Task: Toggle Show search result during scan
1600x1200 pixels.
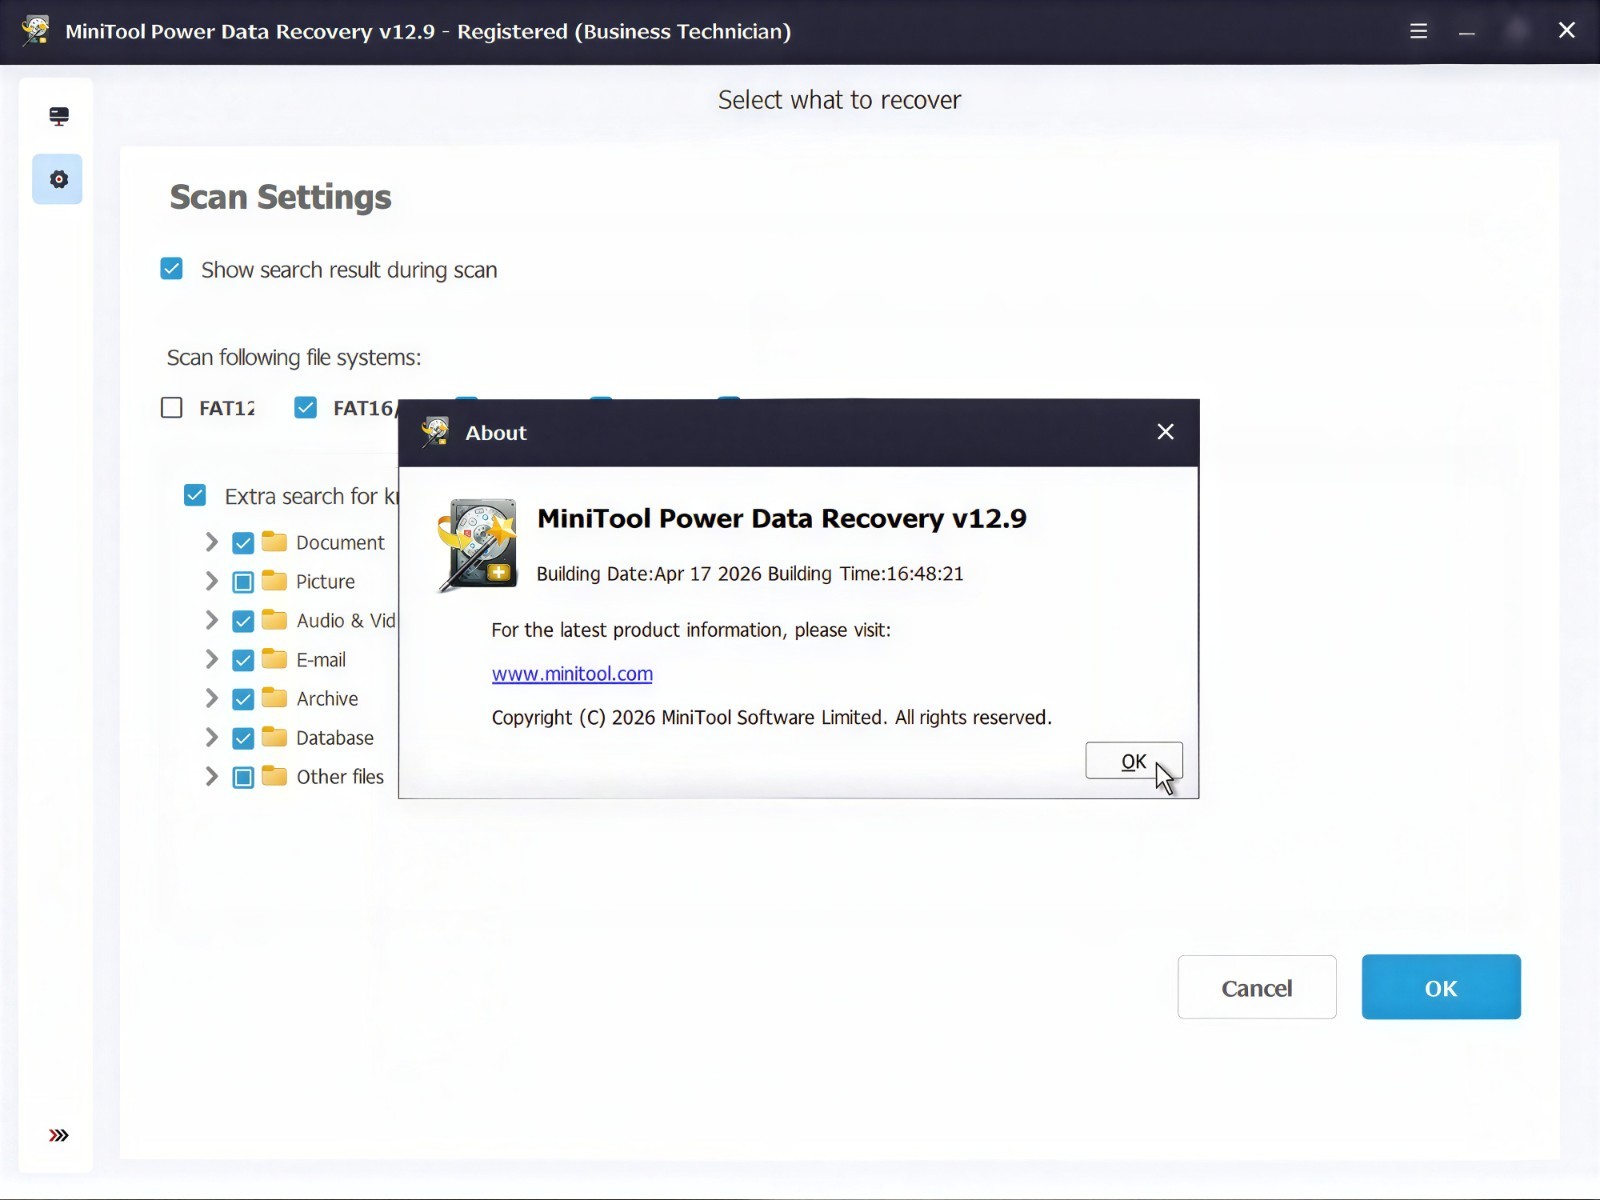Action: 172,269
